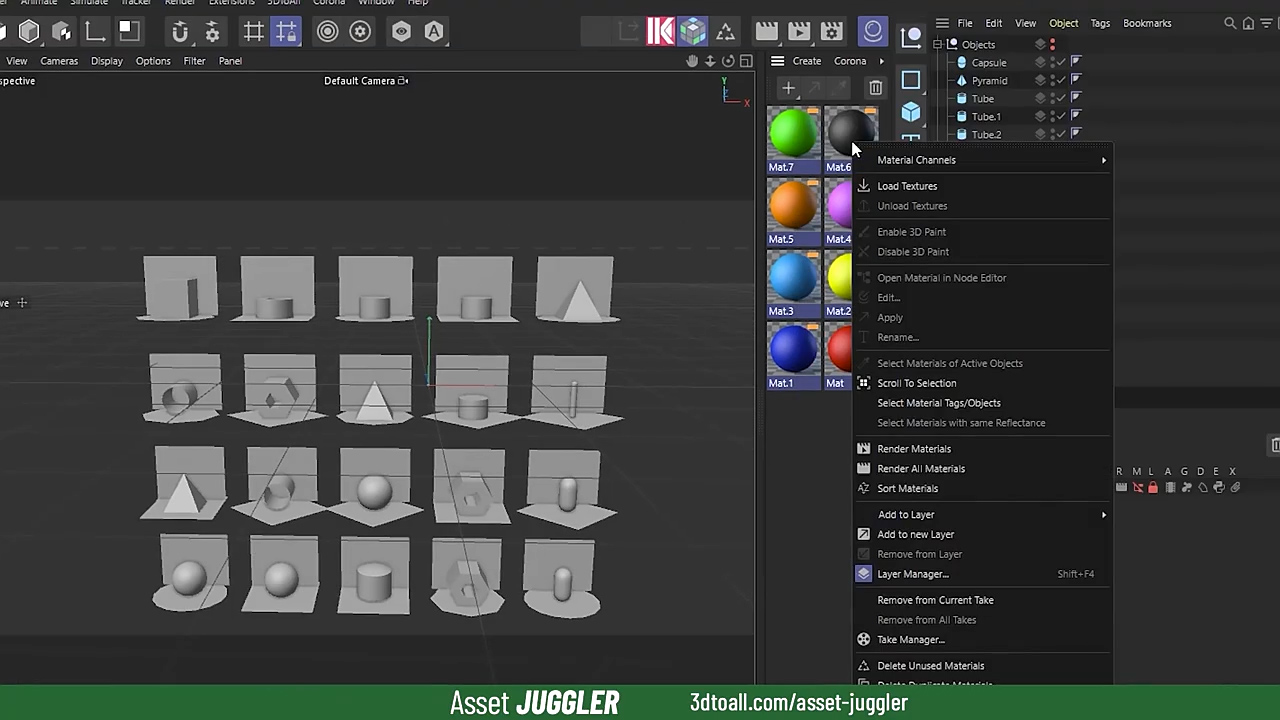Click the render clapperboard icon
The image size is (1280, 720).
point(767,32)
